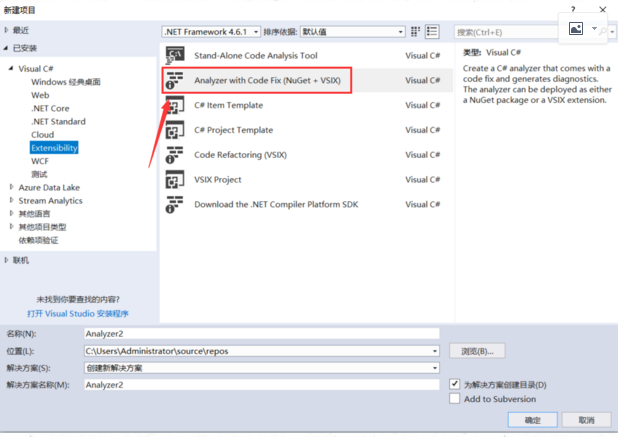The image size is (618, 437).
Task: Select Stand-Alone Code Analysis Tool template
Action: coord(307,56)
